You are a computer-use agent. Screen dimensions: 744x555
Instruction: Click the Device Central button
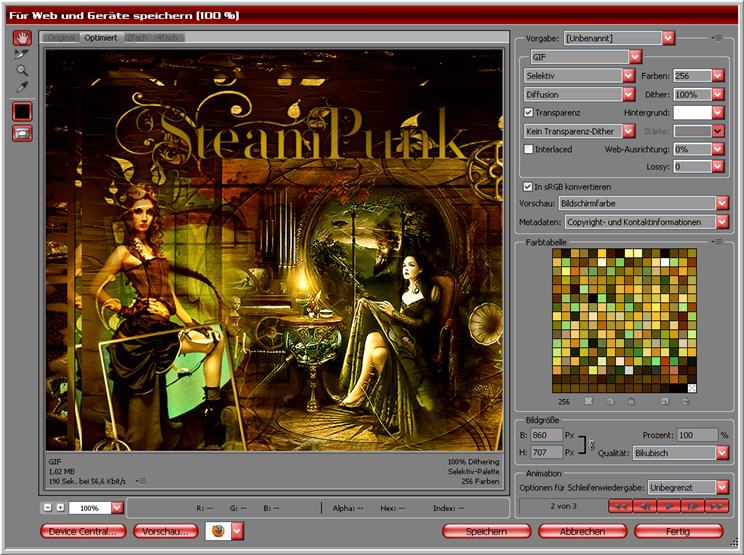83,531
